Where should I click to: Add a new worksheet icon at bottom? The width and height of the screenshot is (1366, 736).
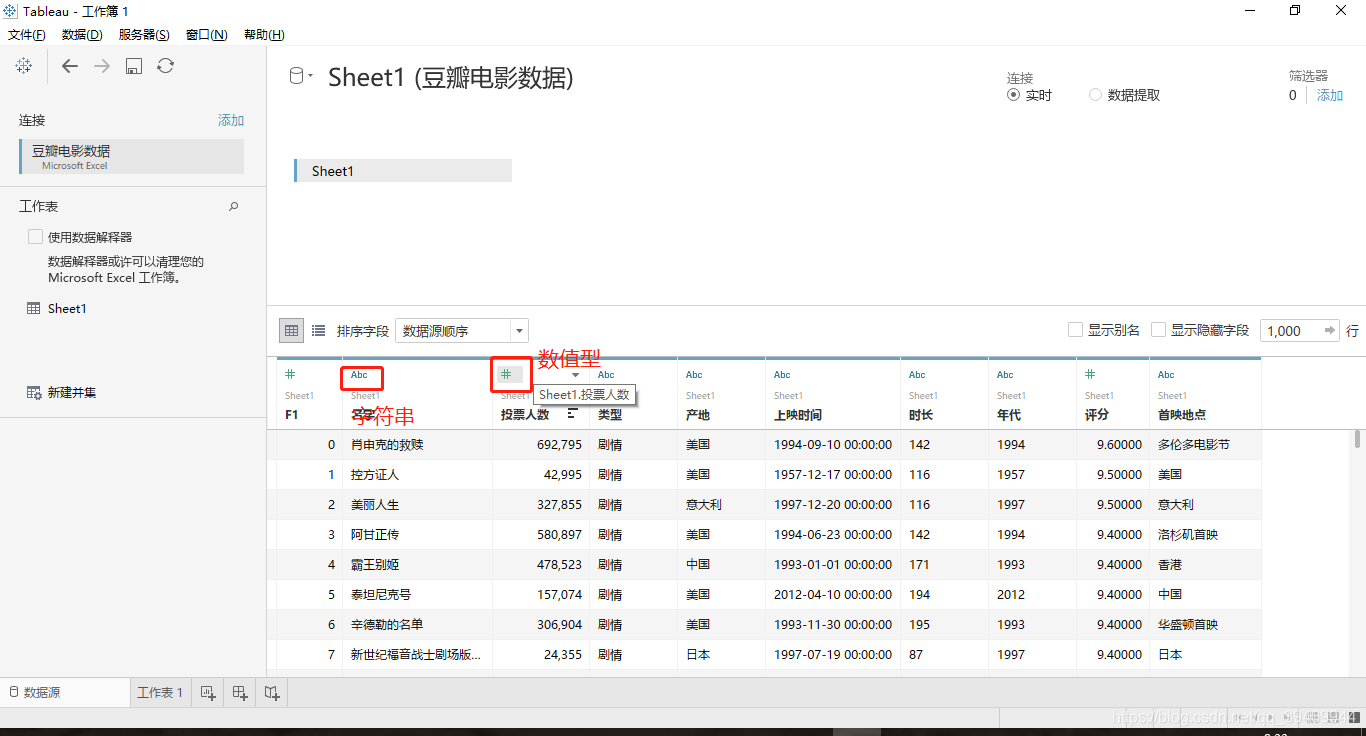click(207, 692)
